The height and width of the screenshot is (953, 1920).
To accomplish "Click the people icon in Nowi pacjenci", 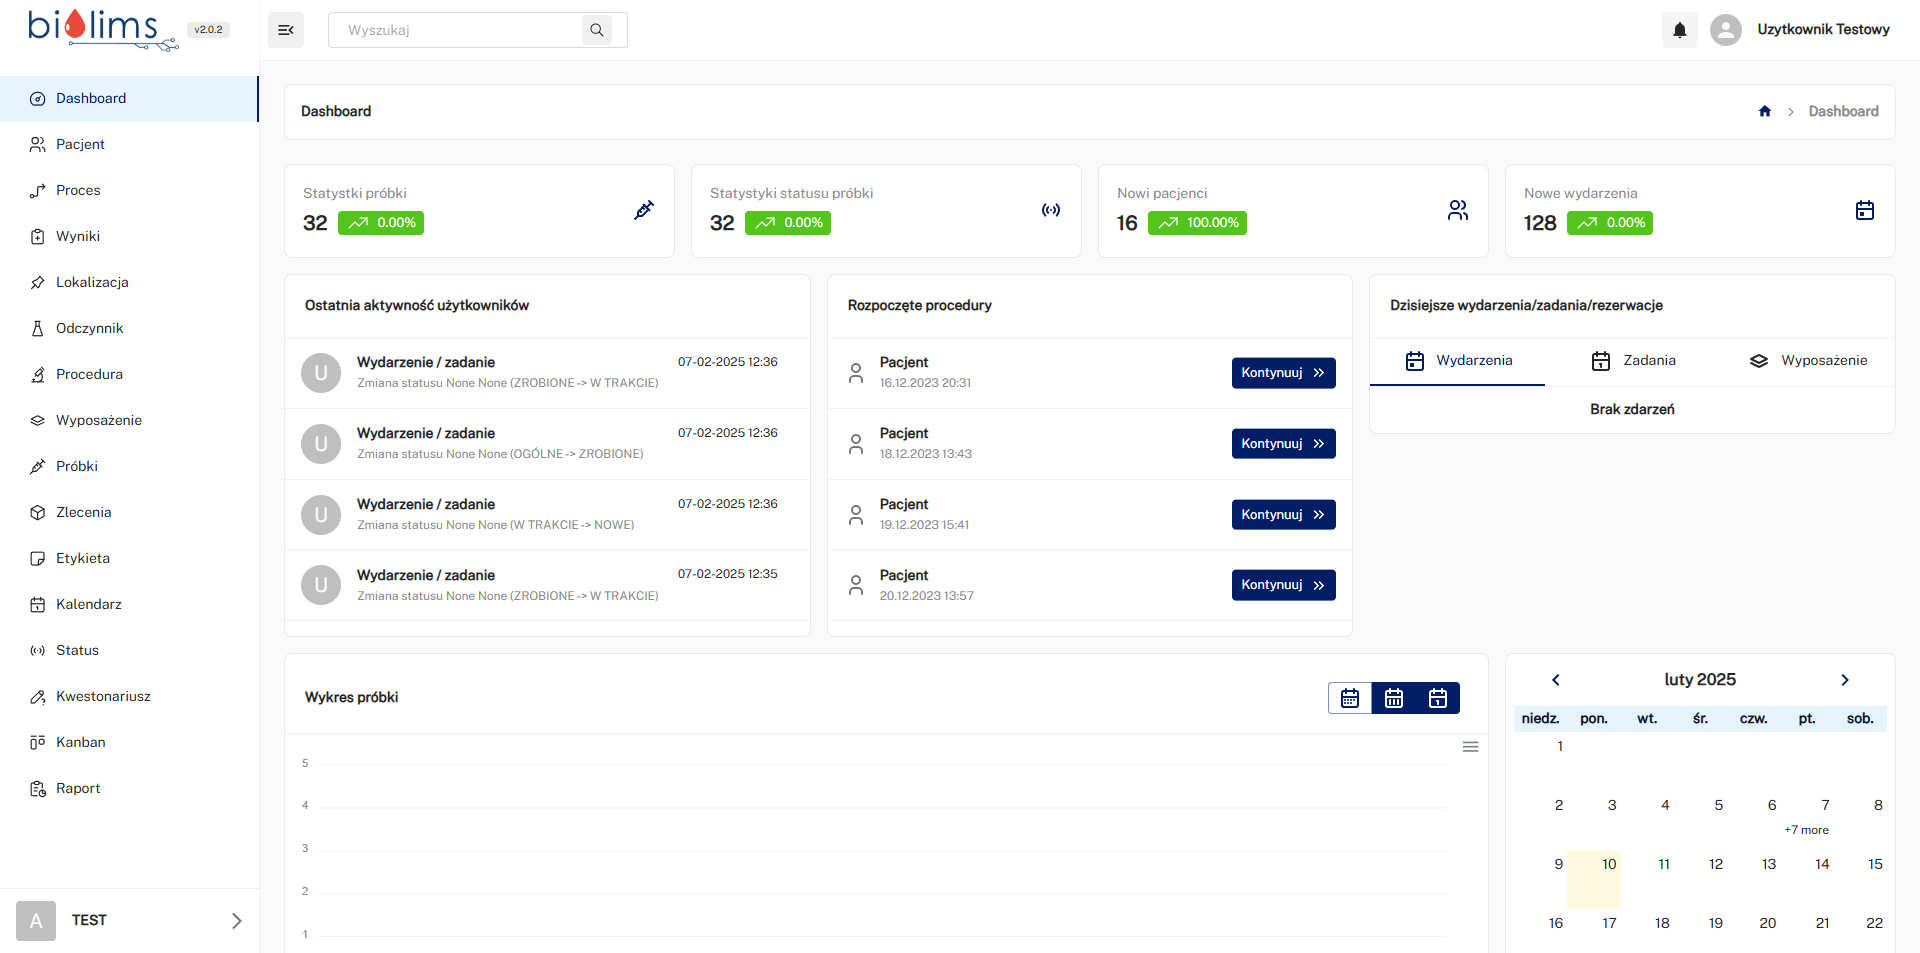I will (1458, 210).
